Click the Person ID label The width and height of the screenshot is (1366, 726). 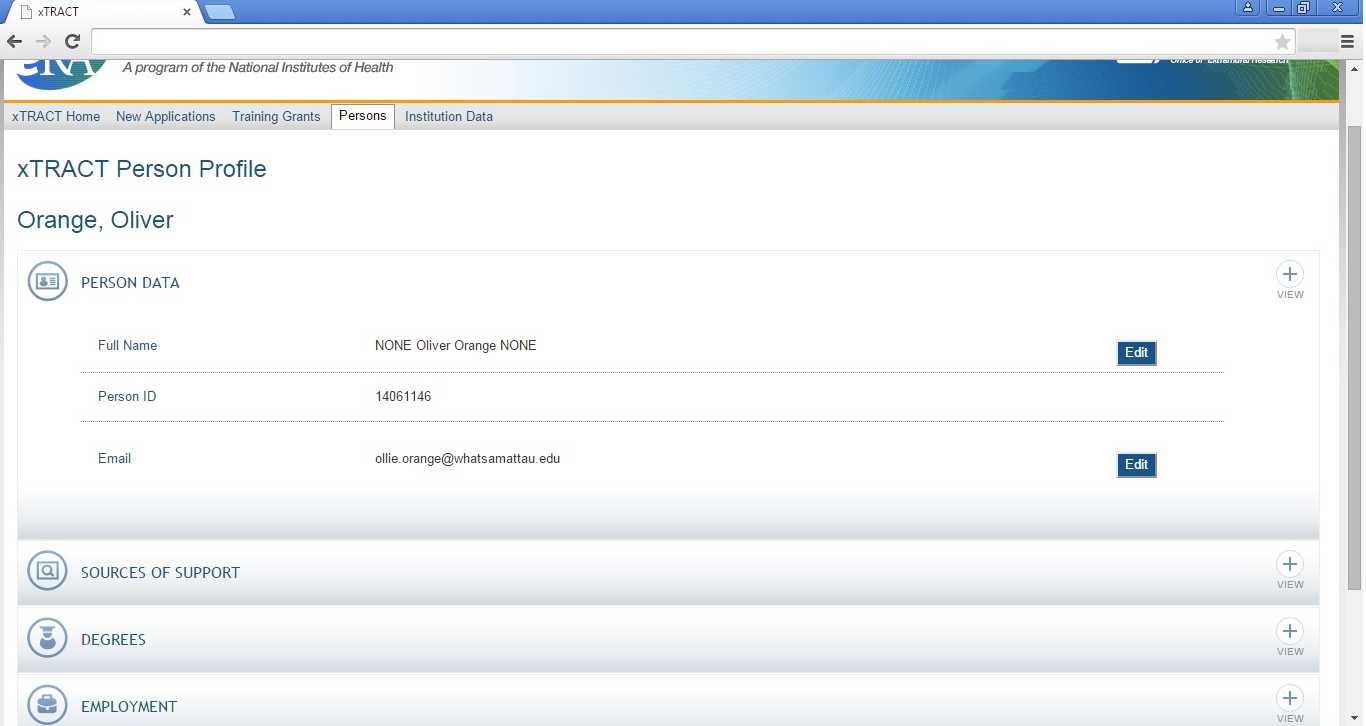[x=127, y=397]
